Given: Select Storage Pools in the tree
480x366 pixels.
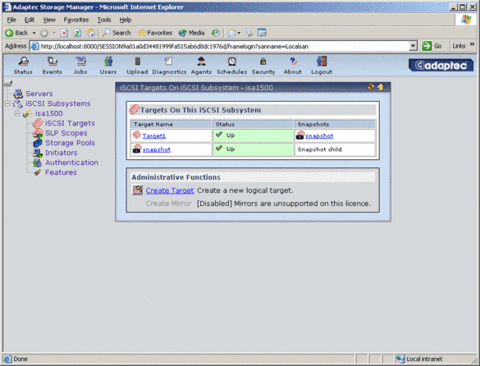Looking at the screenshot, I should pyautogui.click(x=70, y=143).
